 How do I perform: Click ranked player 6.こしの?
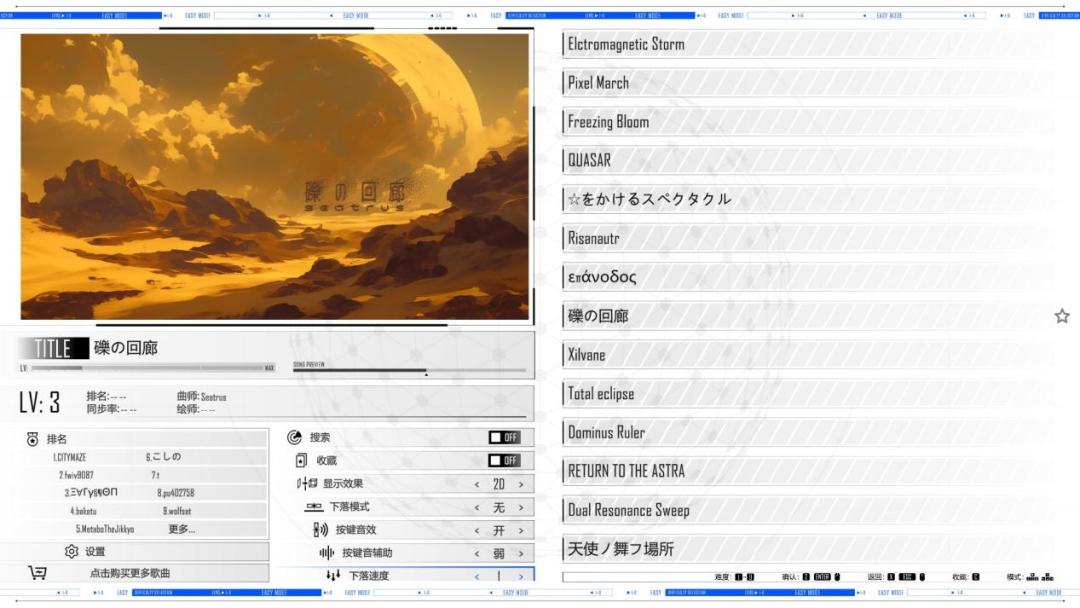[x=163, y=457]
